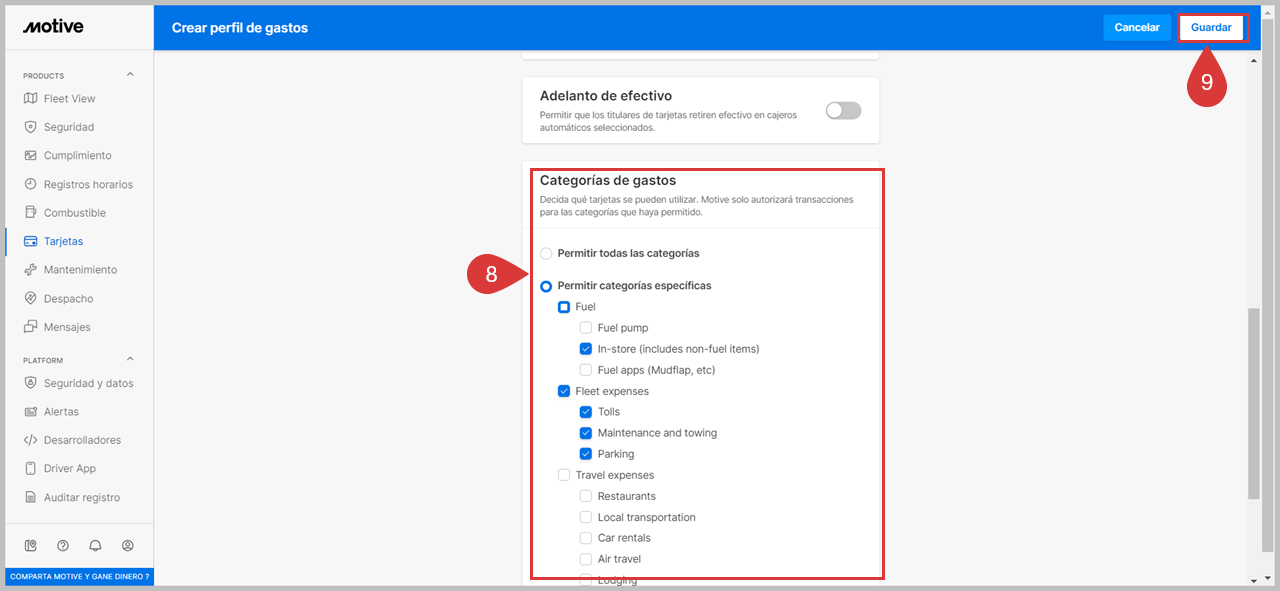Collapse the PRODUCTS sidebar section
Screen dimensions: 1280x591
point(129,75)
